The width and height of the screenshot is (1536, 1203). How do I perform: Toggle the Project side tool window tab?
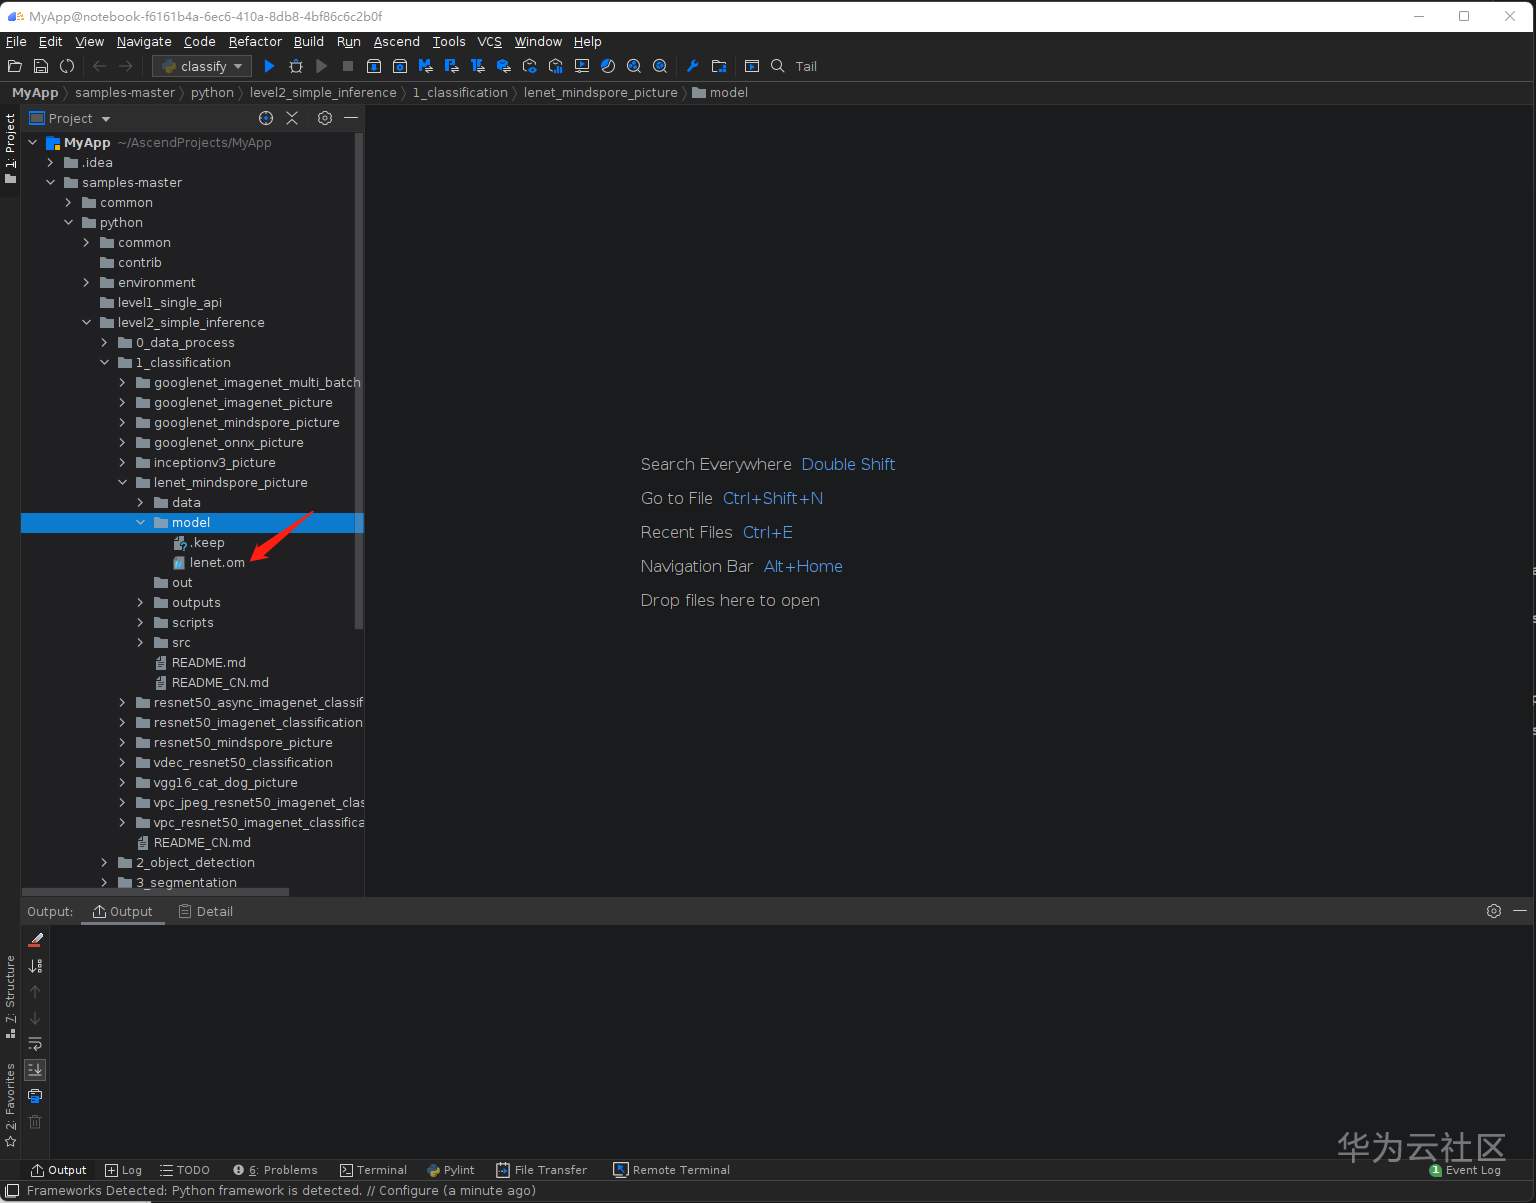(10, 148)
